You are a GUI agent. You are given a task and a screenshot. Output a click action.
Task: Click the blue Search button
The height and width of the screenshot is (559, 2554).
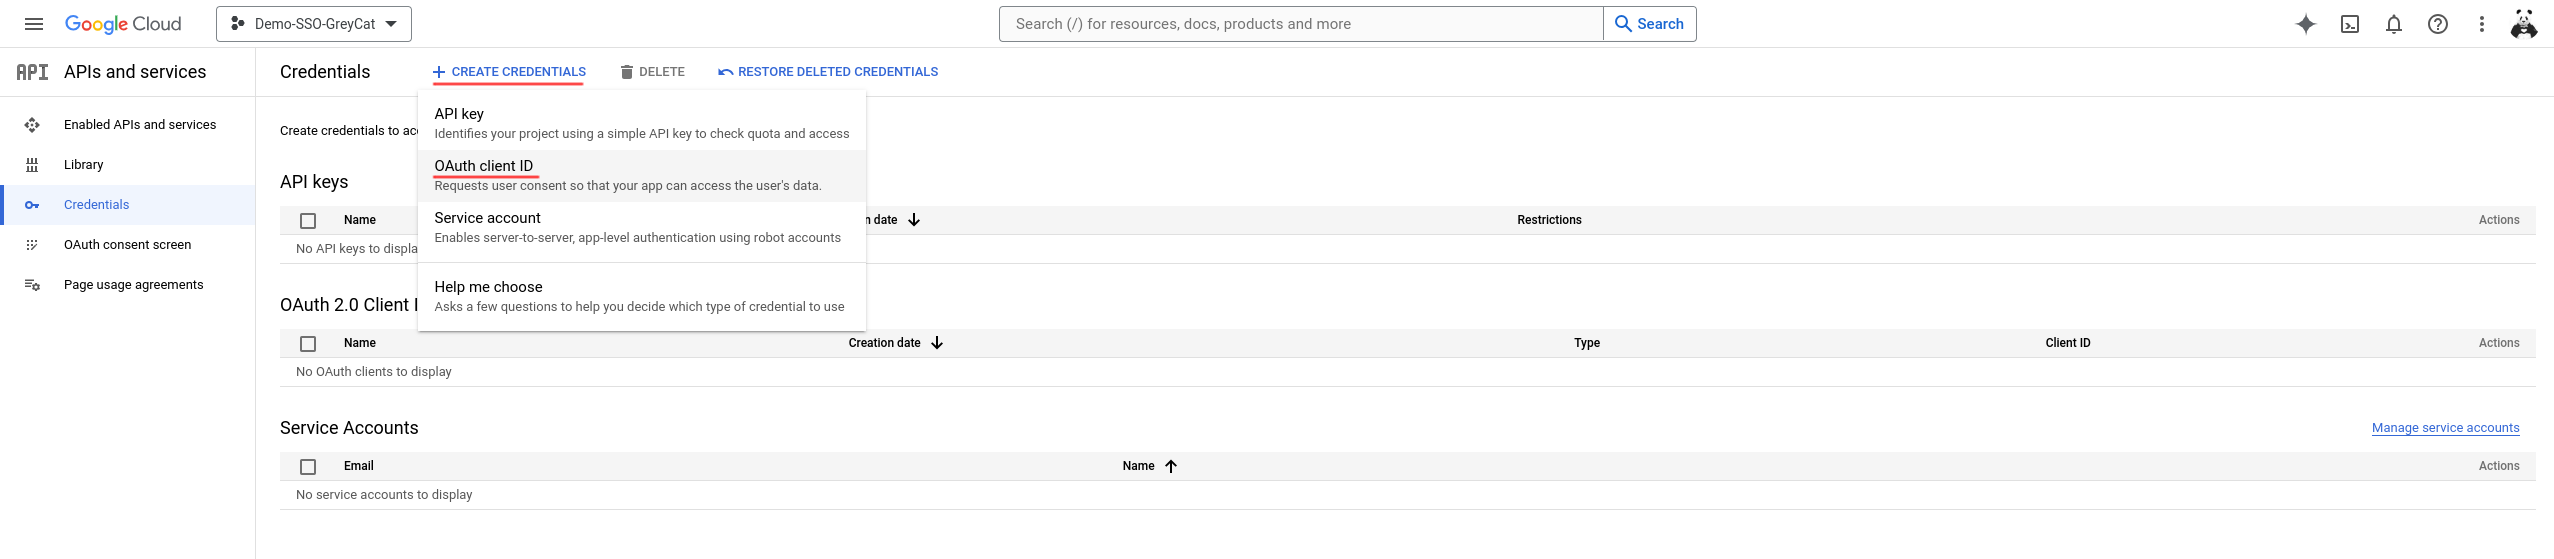pyautogui.click(x=1650, y=24)
